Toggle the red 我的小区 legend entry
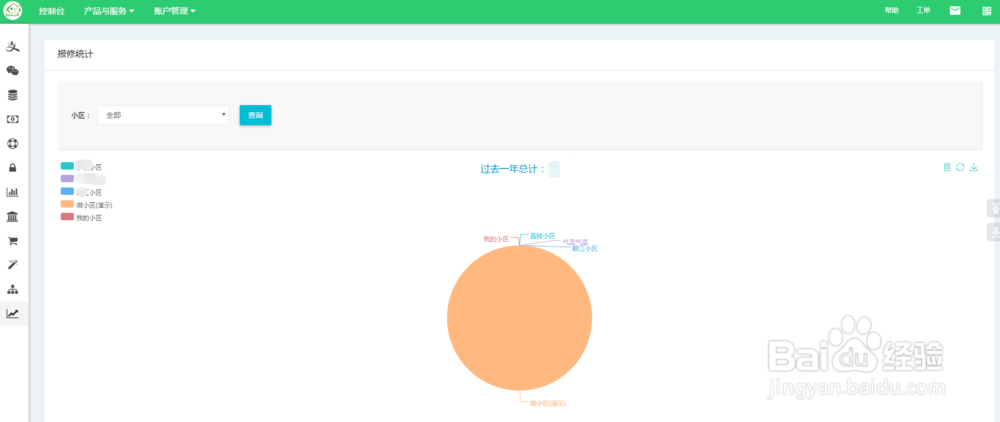Screen dimensions: 1000x422 82,217
